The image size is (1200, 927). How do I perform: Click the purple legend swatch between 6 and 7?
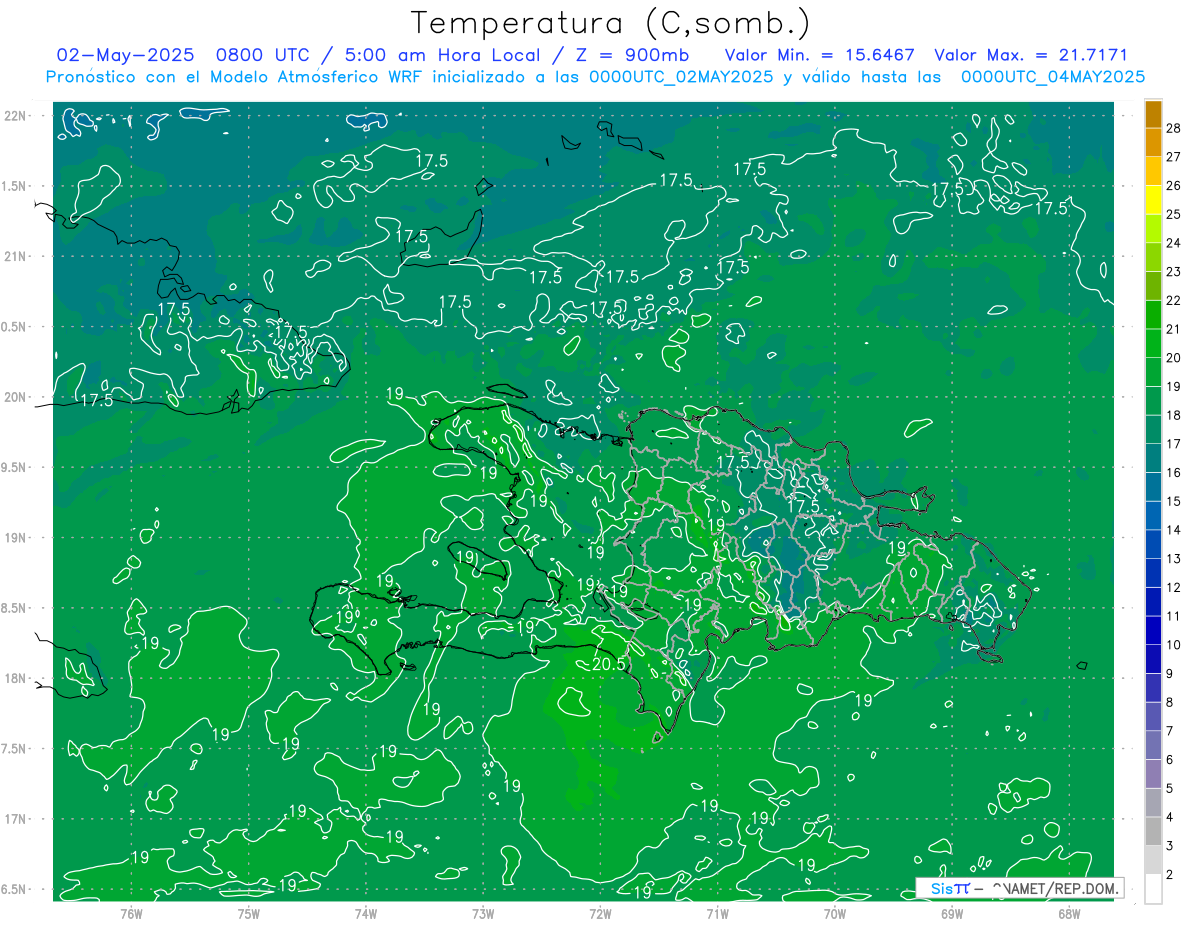tap(1153, 746)
